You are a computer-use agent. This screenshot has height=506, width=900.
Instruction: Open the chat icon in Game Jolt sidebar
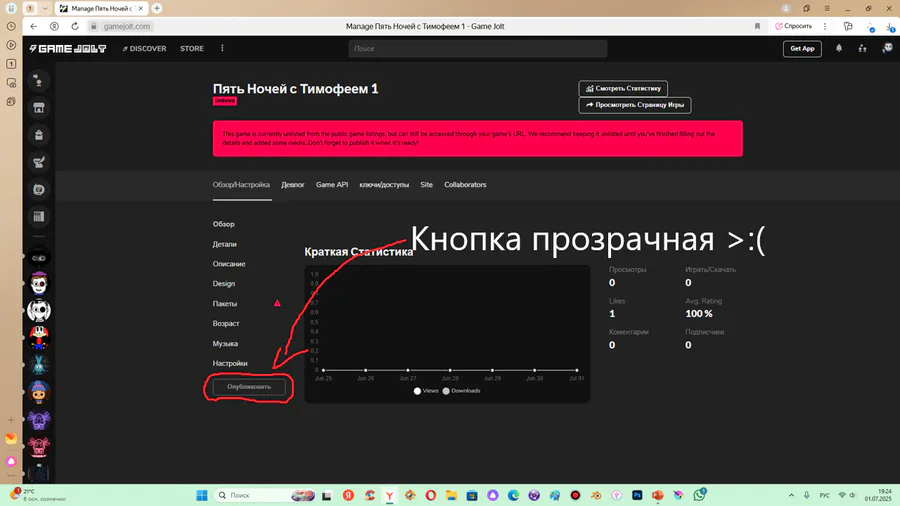click(x=38, y=81)
